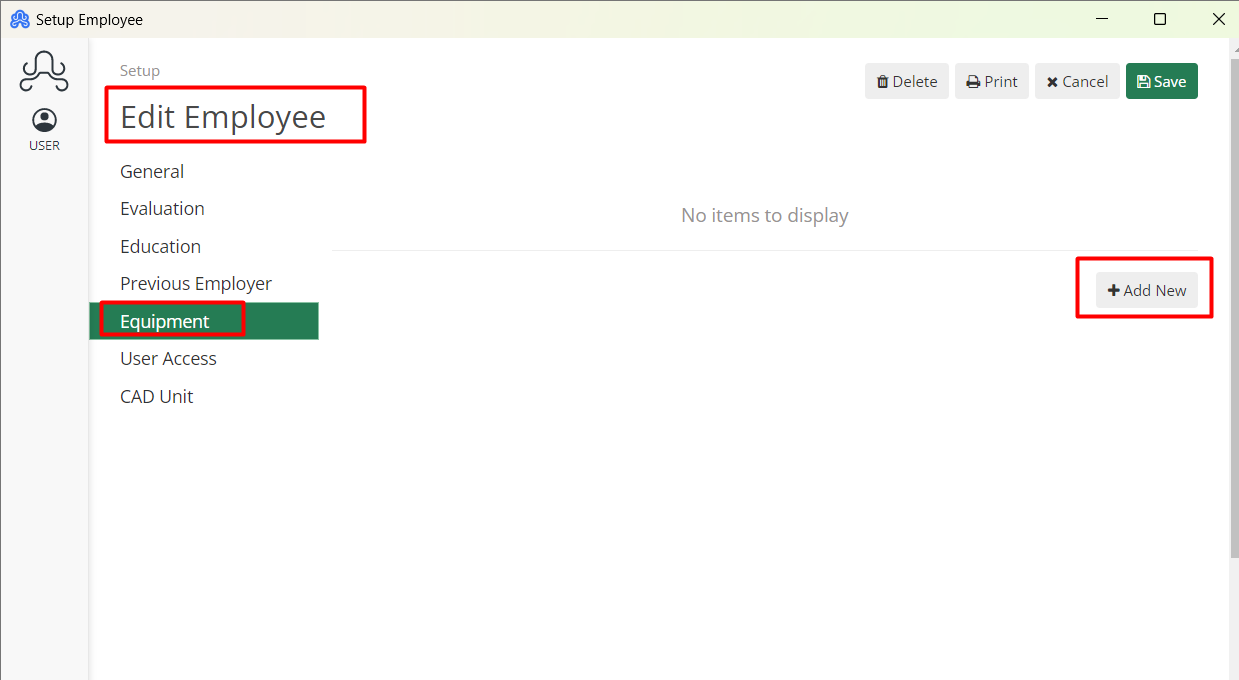Open the User Access section

point(168,358)
